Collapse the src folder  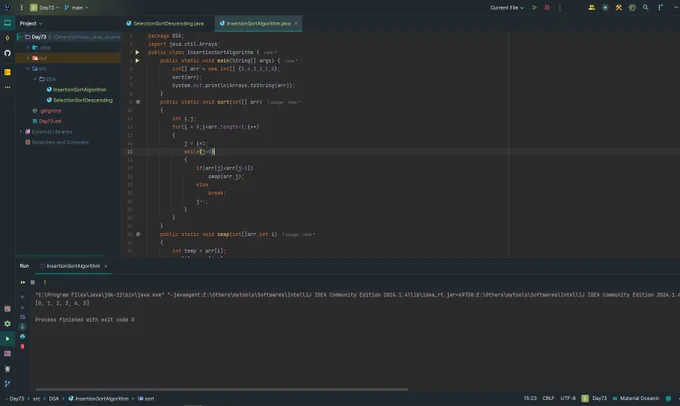[x=28, y=69]
